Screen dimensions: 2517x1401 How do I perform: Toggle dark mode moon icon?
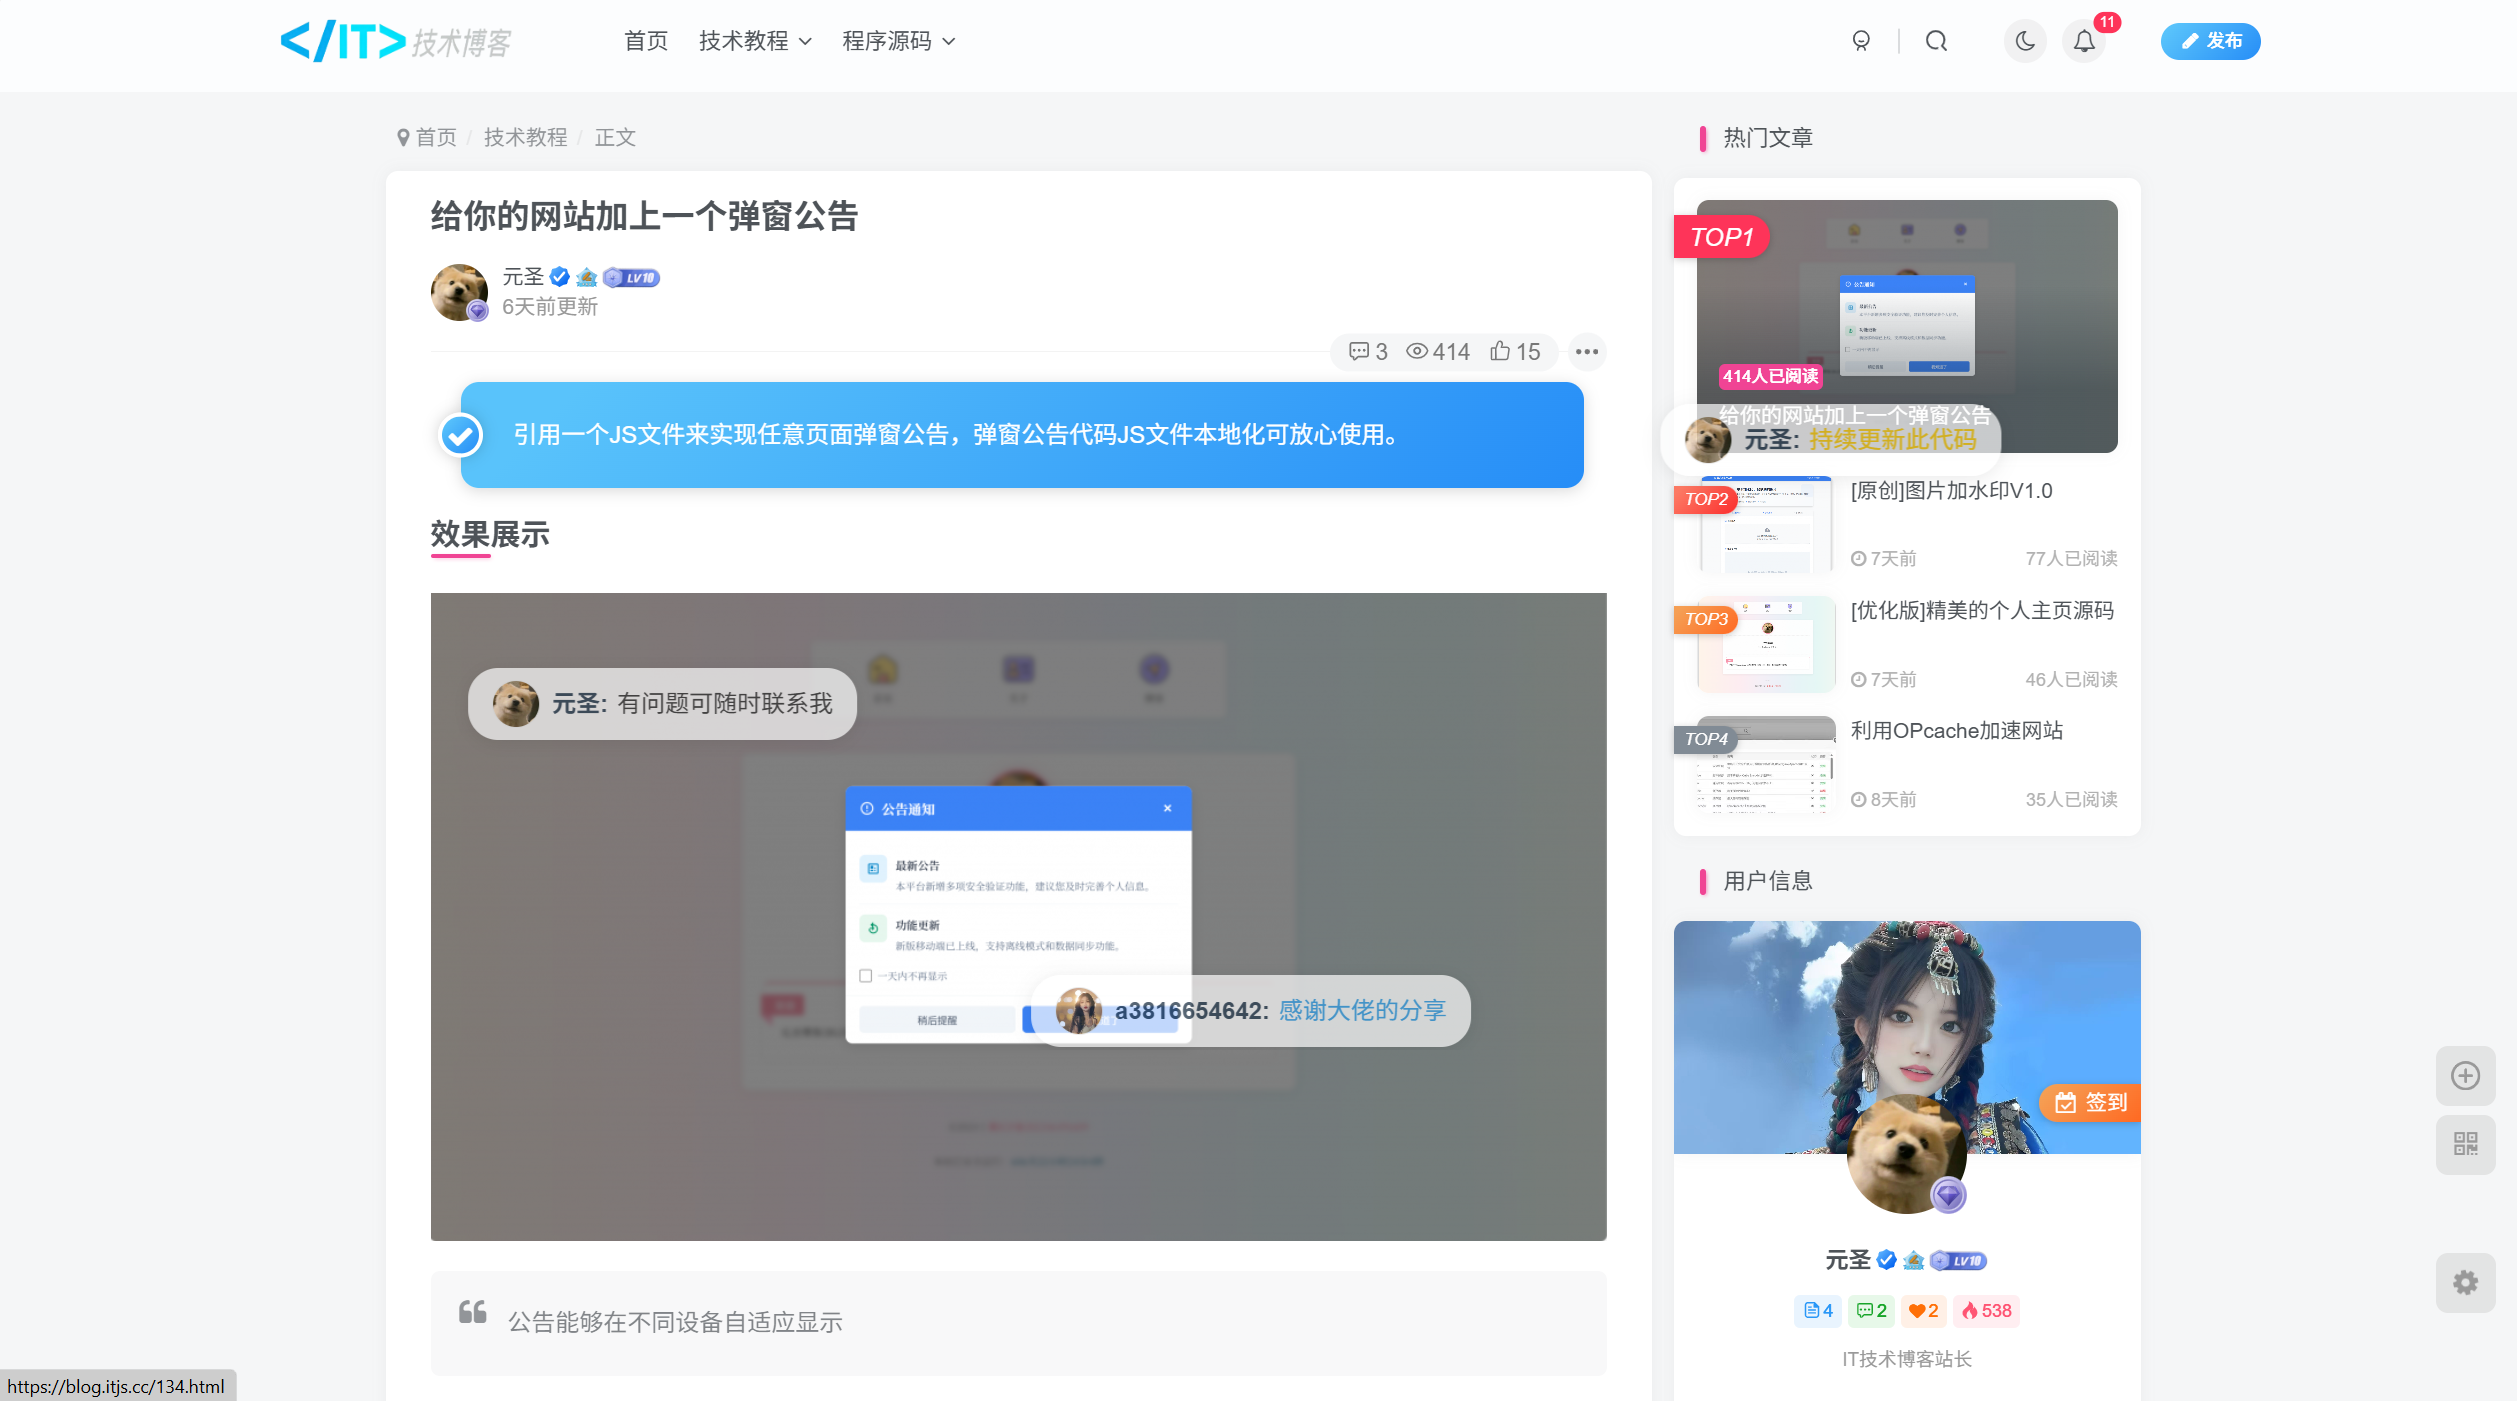coord(2025,41)
